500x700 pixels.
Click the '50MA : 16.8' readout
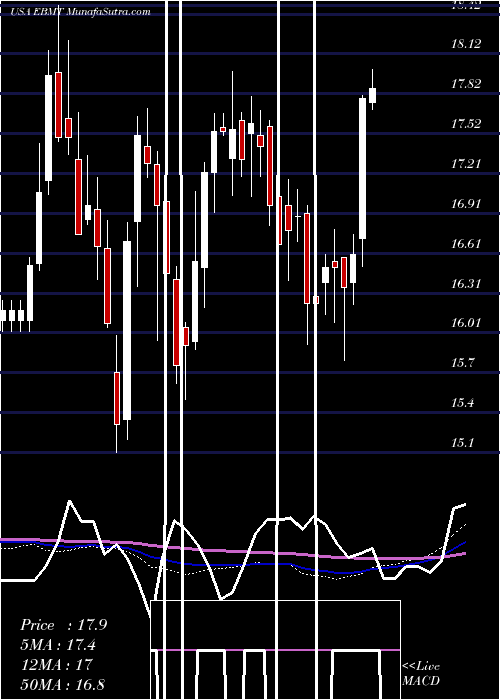(x=62, y=684)
